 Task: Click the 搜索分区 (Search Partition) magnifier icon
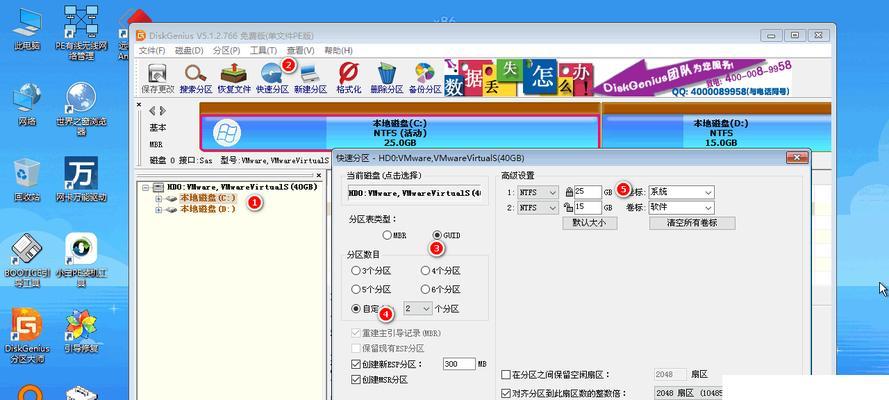(x=196, y=78)
